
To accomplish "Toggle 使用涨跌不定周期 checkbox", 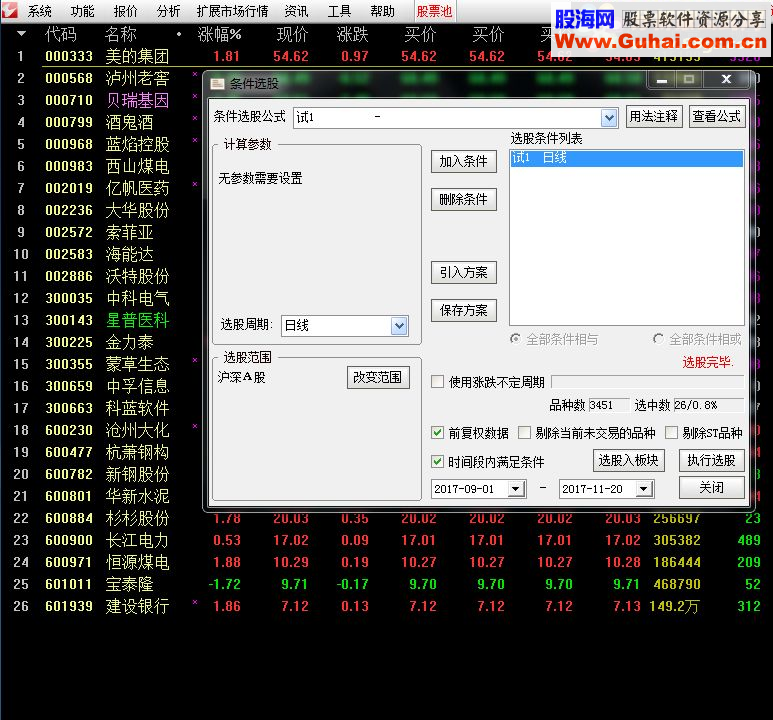I will click(437, 382).
